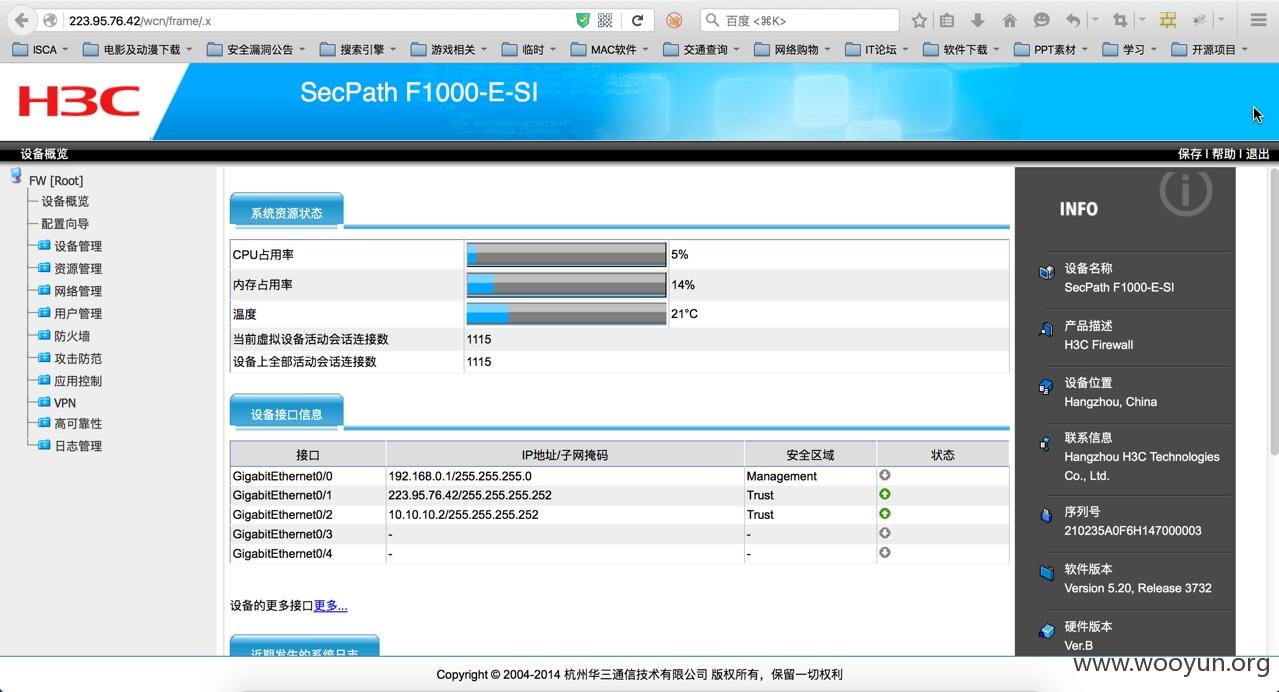Click the 联系信息 icon in INFO panel
The width and height of the screenshot is (1279, 692).
click(x=1046, y=443)
